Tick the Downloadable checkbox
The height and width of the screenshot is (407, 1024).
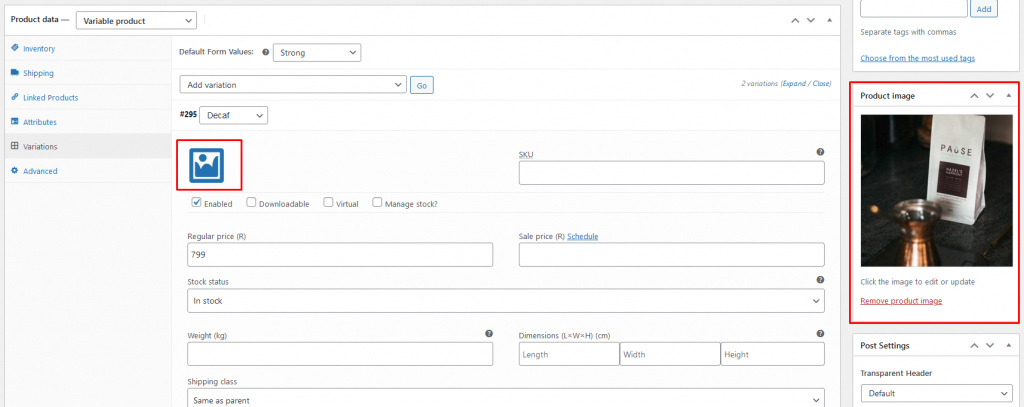point(251,203)
